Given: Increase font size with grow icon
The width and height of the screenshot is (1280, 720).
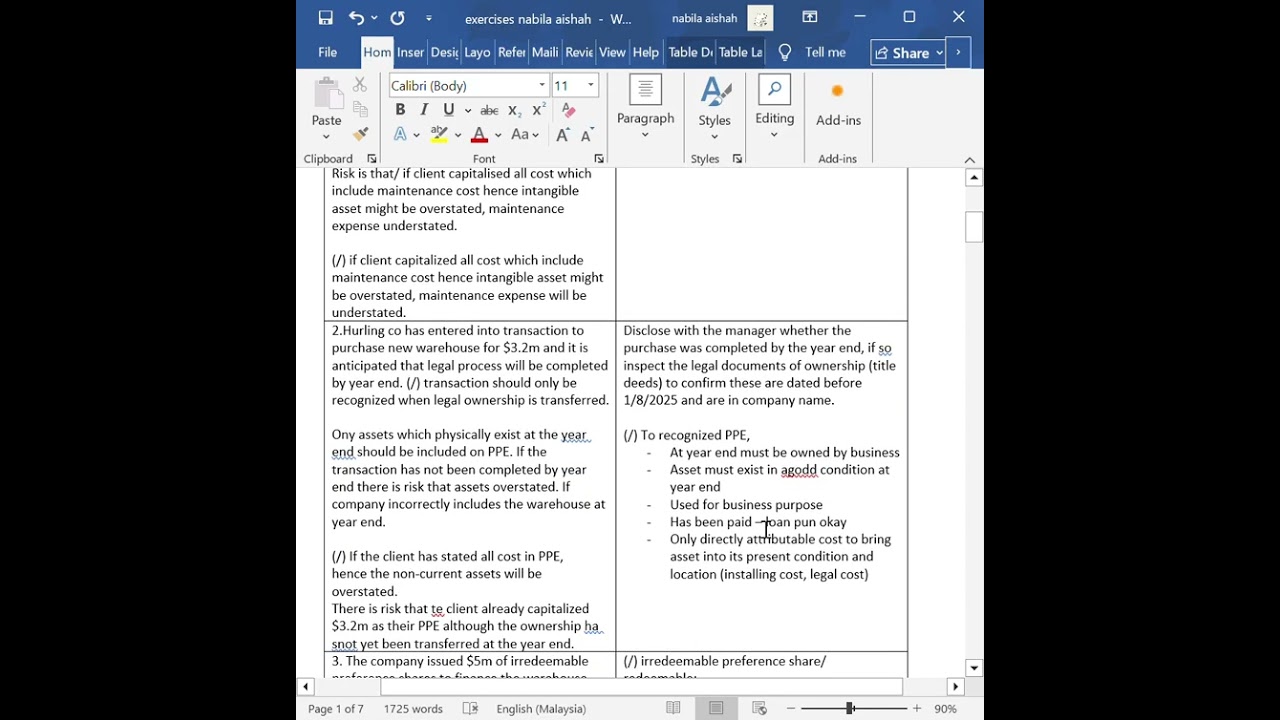Looking at the screenshot, I should coord(562,134).
